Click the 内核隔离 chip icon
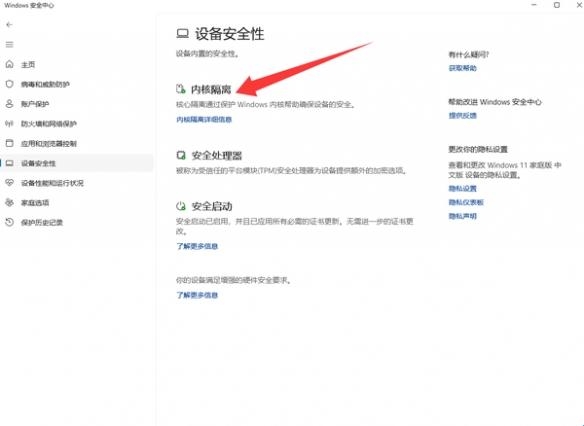The height and width of the screenshot is (426, 584). 181,89
